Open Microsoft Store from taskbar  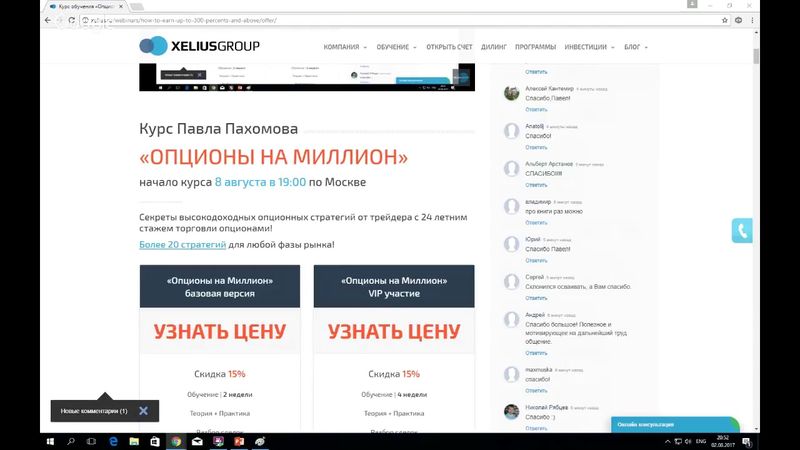coord(155,441)
